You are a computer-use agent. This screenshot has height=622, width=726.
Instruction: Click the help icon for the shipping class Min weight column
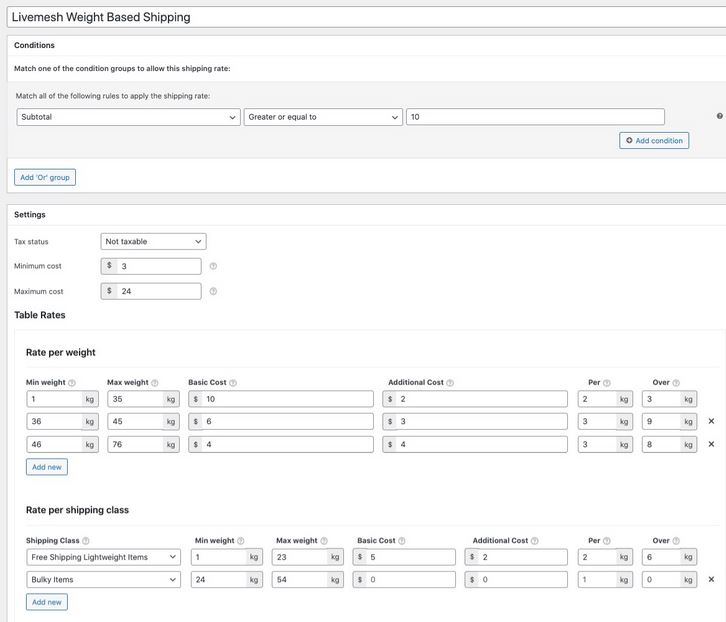[x=241, y=540]
